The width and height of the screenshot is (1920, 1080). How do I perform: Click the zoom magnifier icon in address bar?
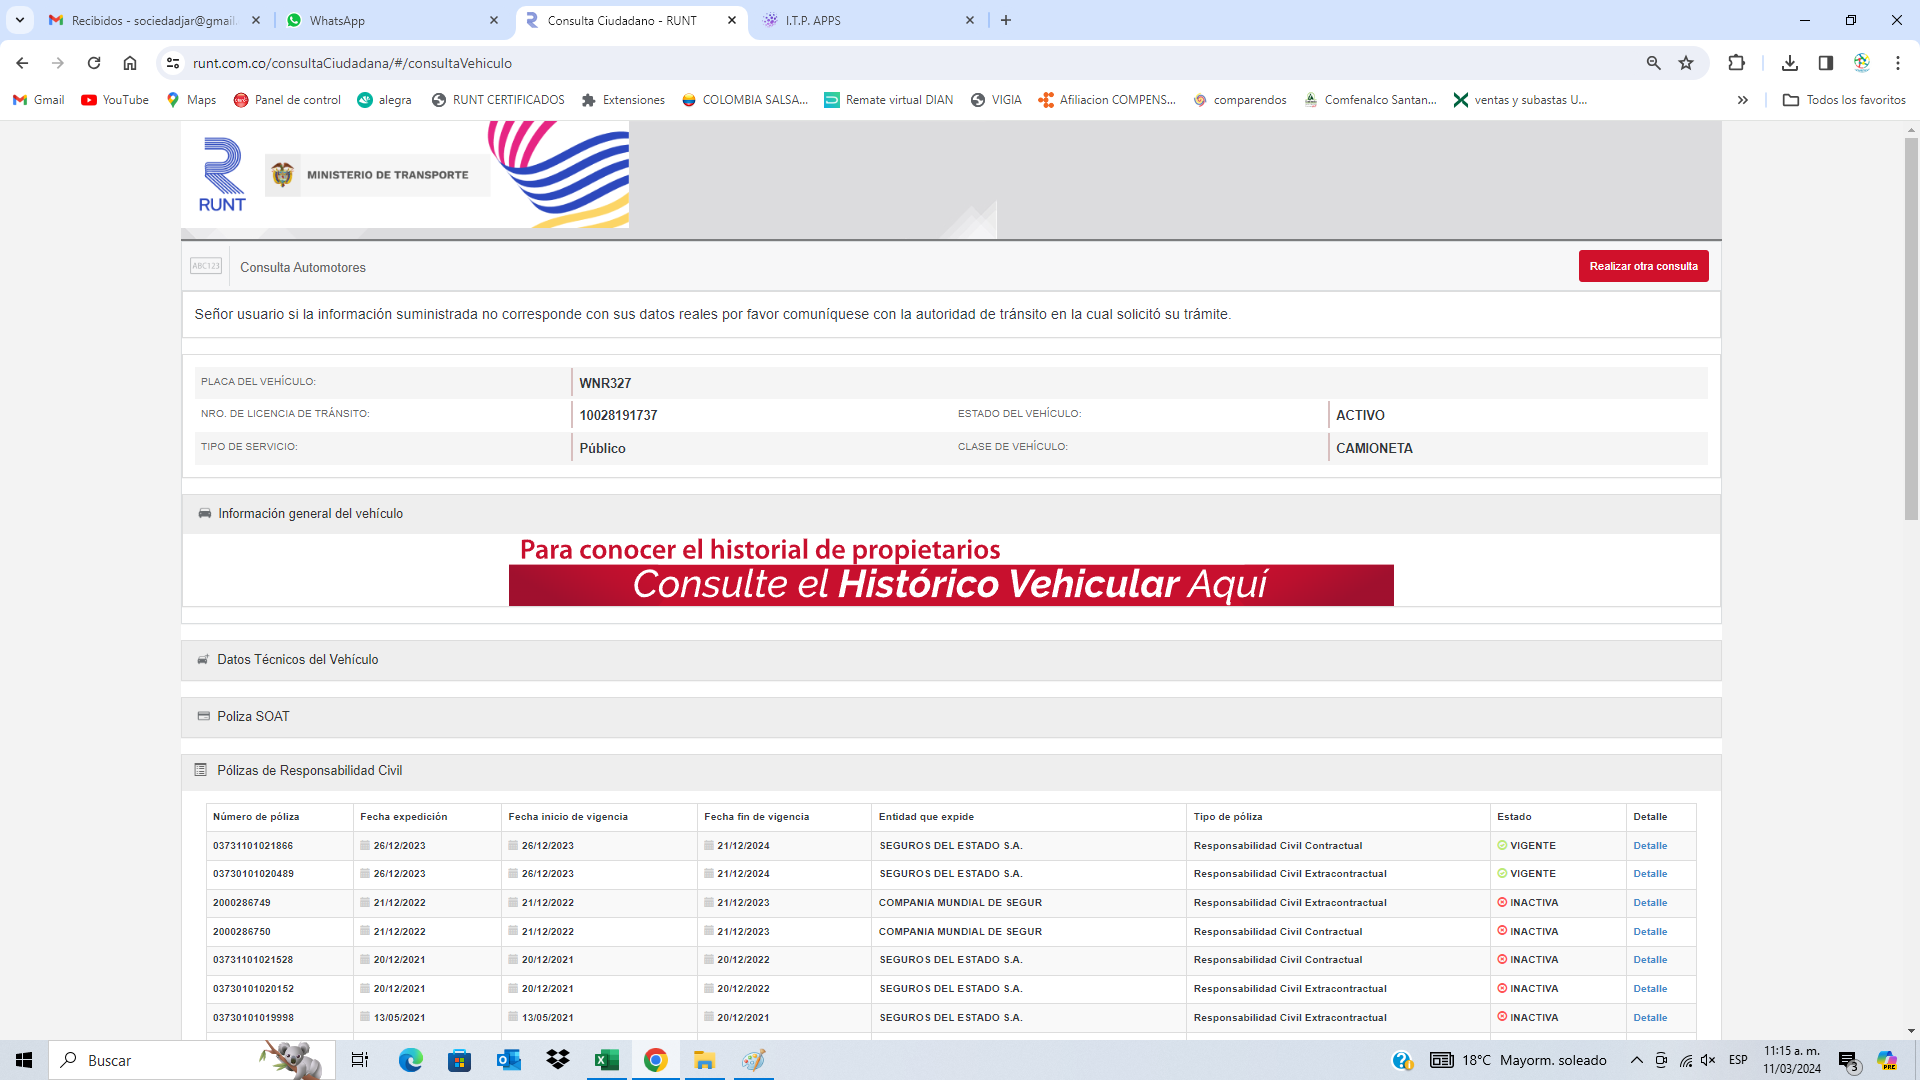click(1653, 63)
